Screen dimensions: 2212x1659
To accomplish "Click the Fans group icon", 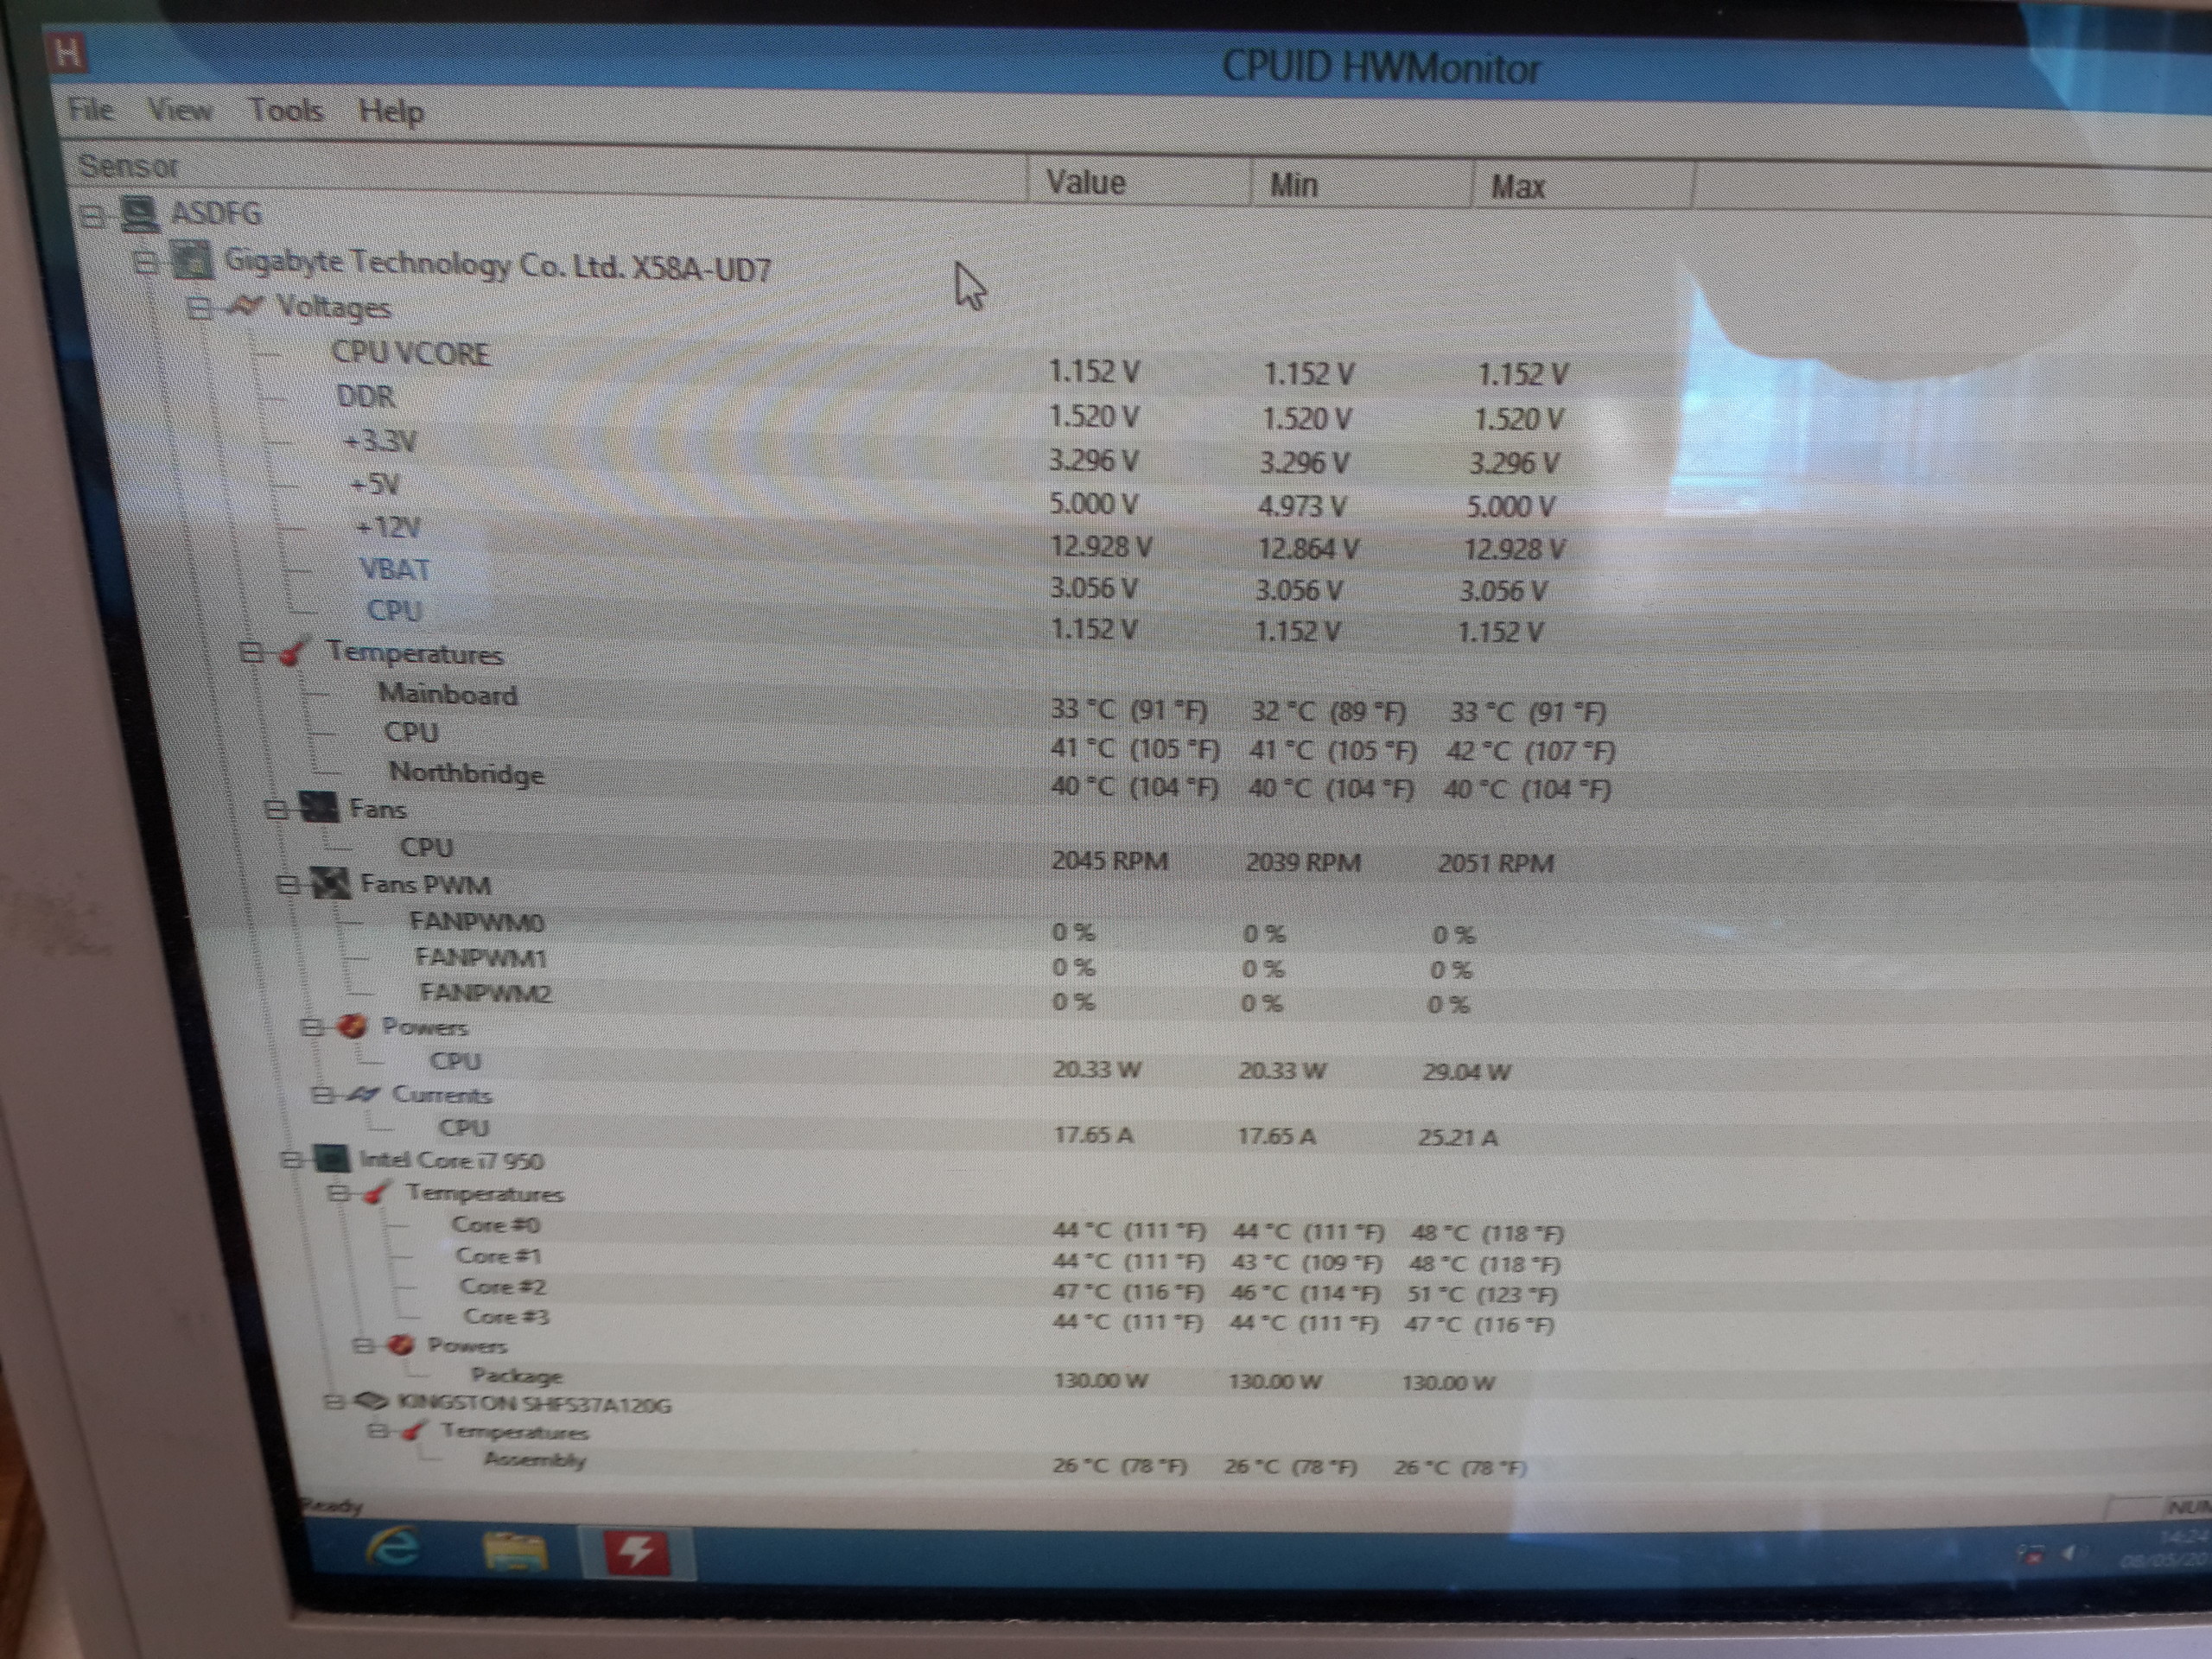I will pyautogui.click(x=318, y=808).
